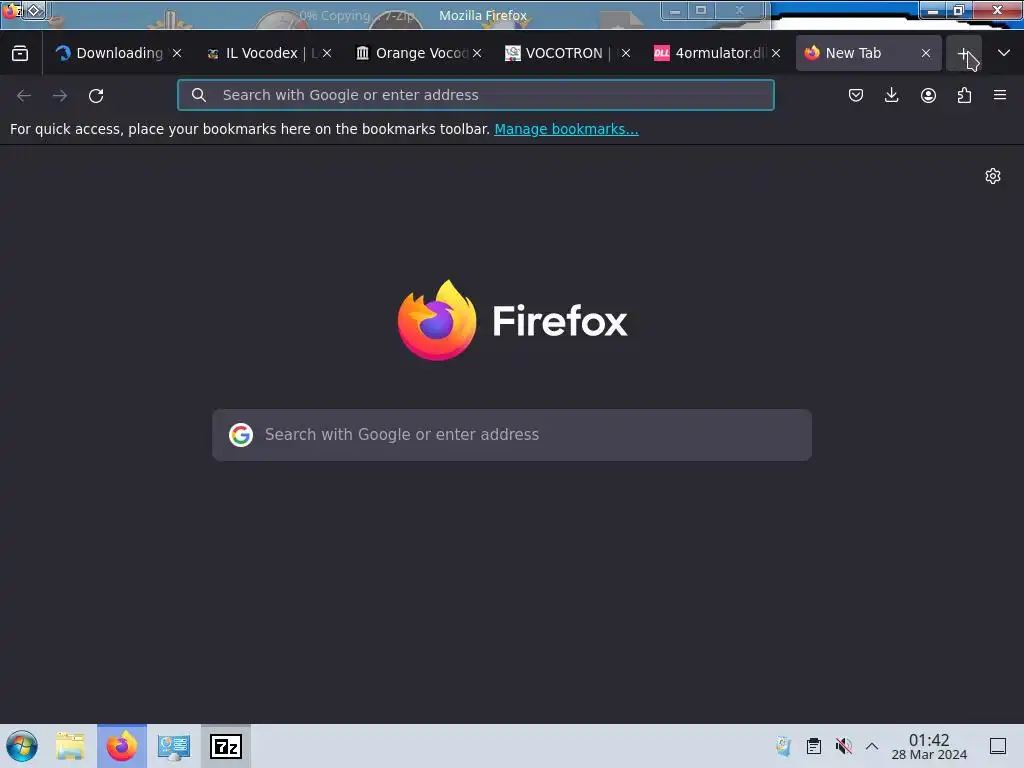
Task: Click the show desktop button
Action: (x=998, y=746)
